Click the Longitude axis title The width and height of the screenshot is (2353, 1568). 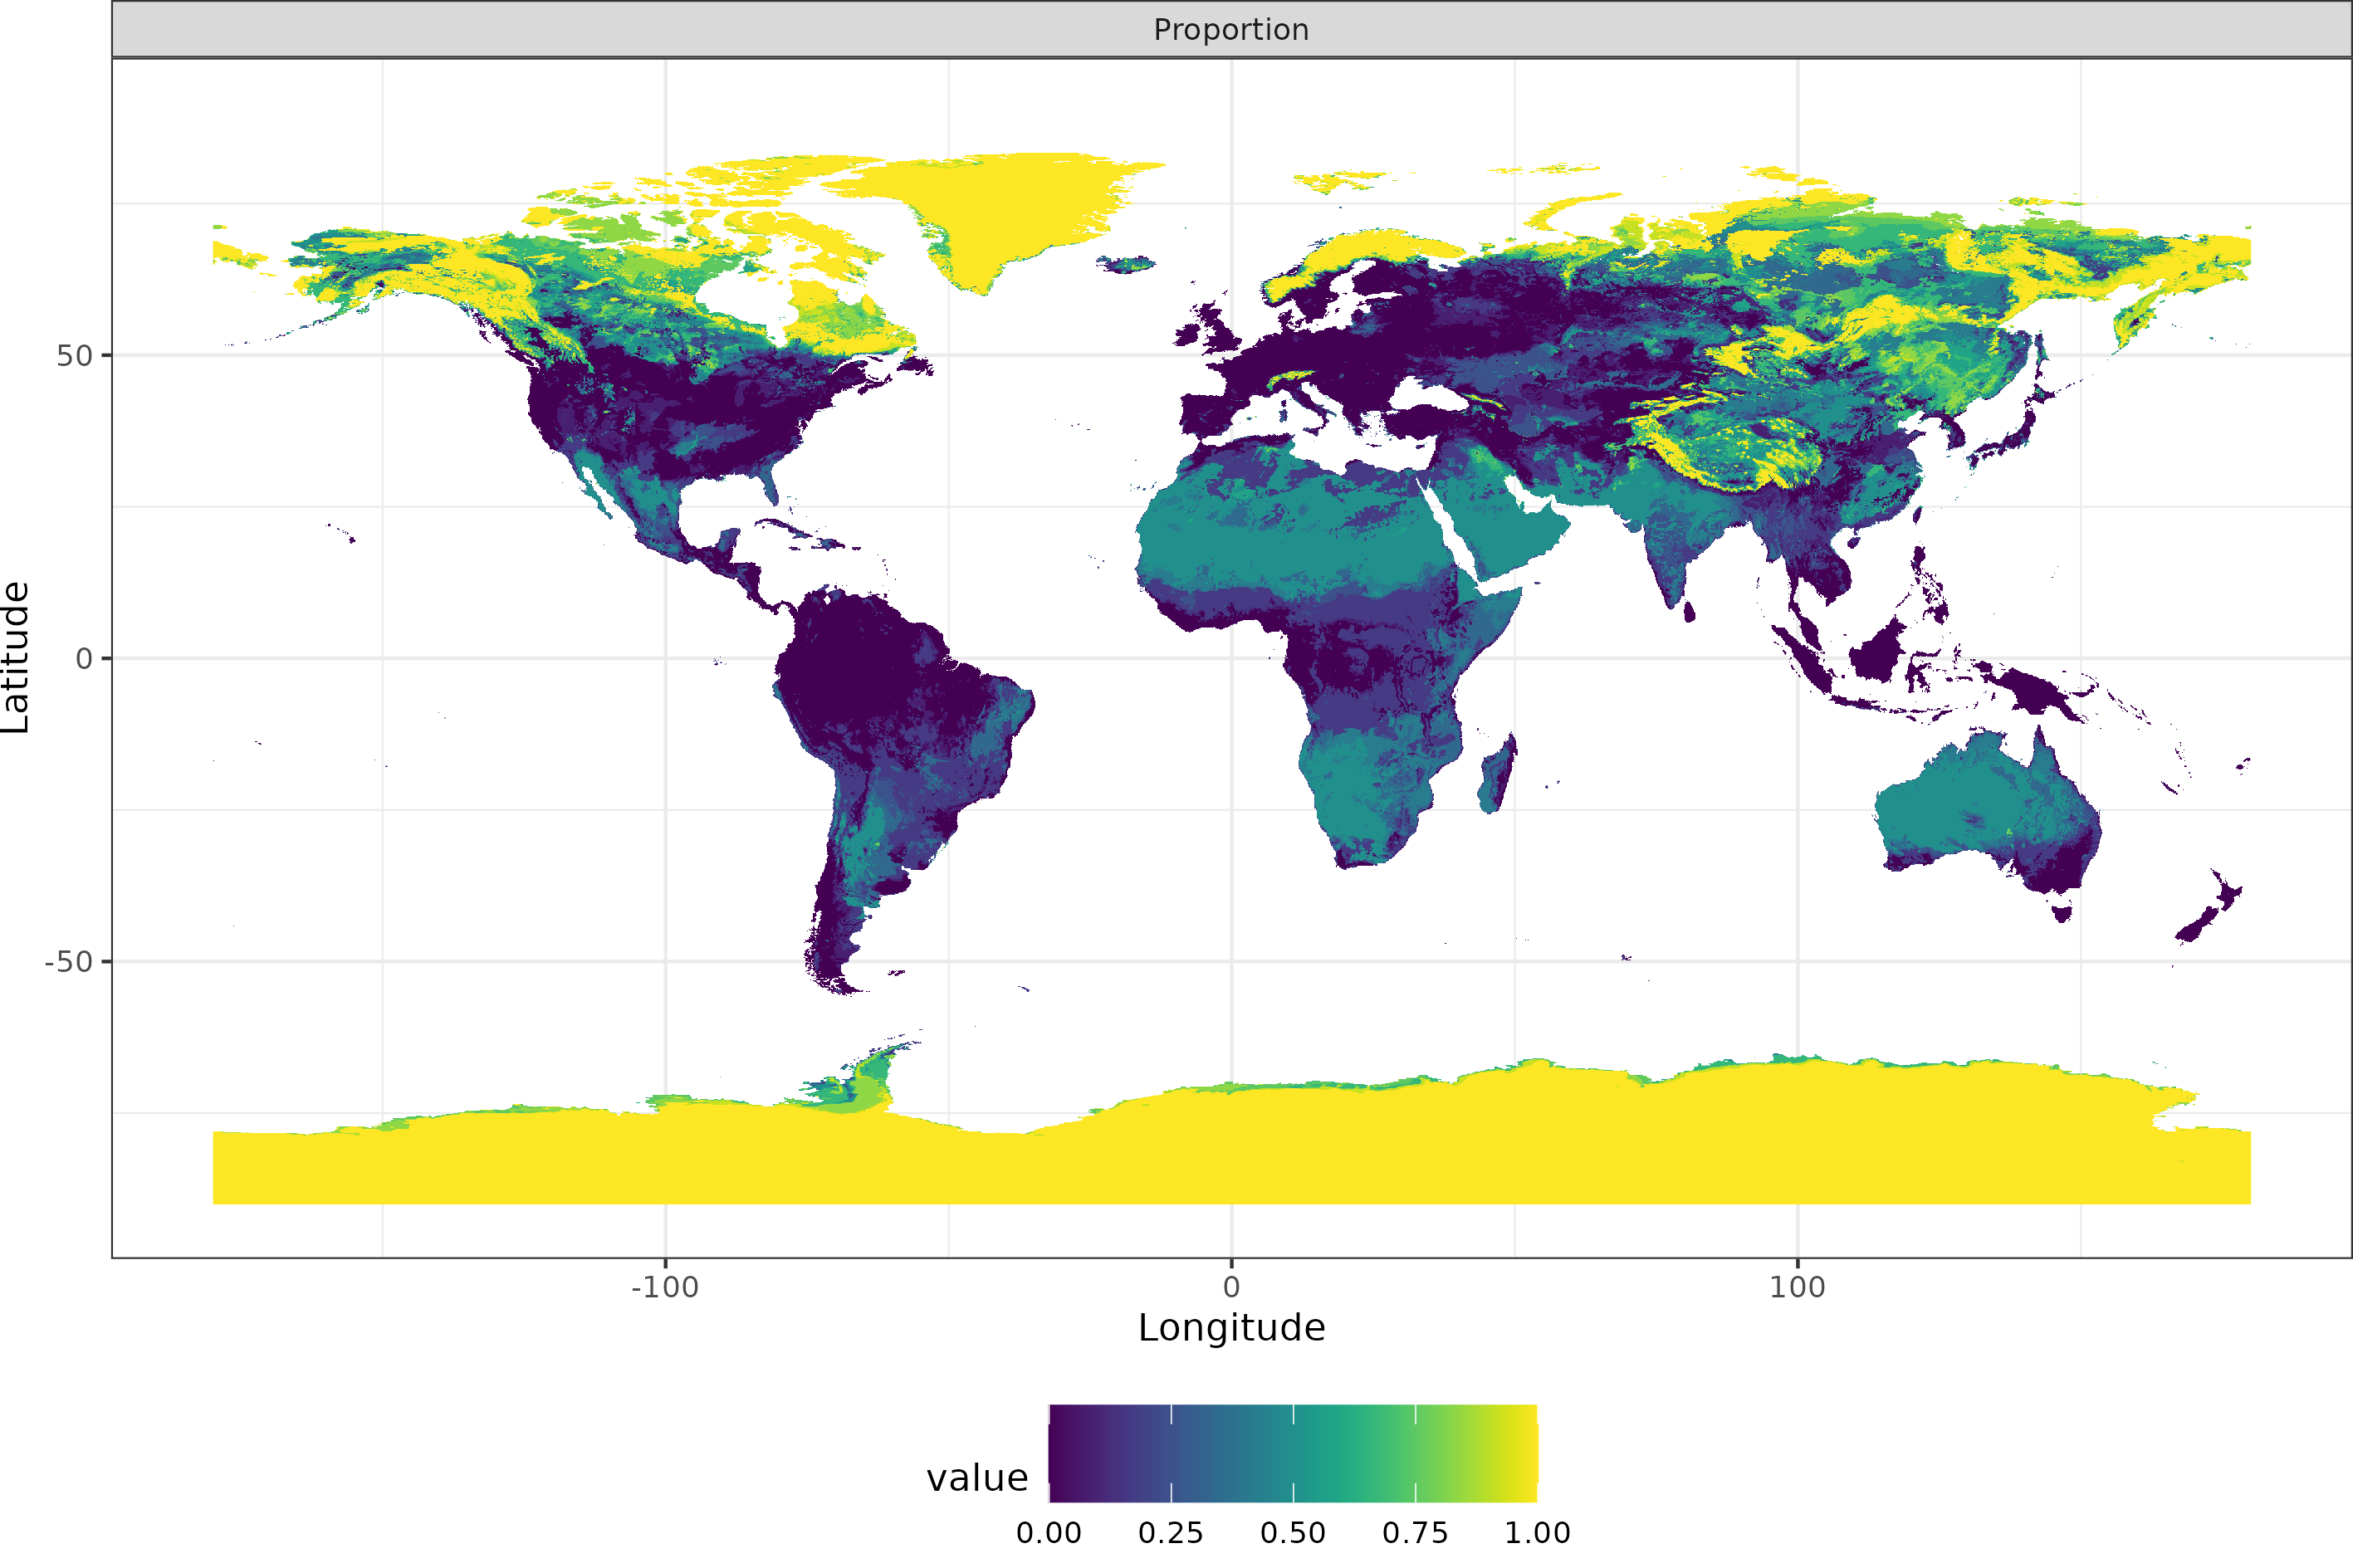coord(1231,1328)
